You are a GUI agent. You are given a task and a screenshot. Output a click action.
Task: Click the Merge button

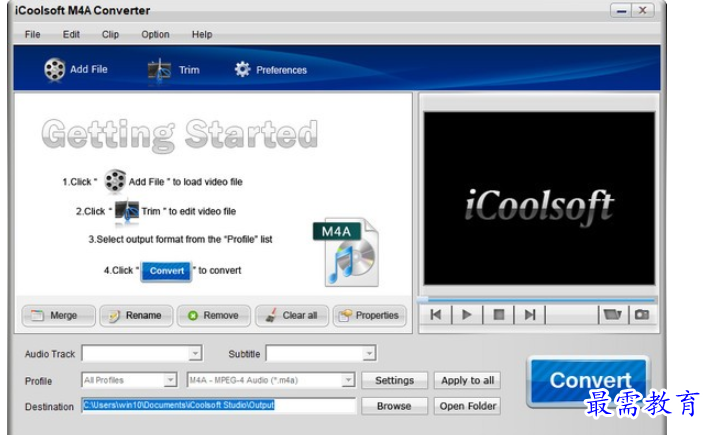(58, 315)
